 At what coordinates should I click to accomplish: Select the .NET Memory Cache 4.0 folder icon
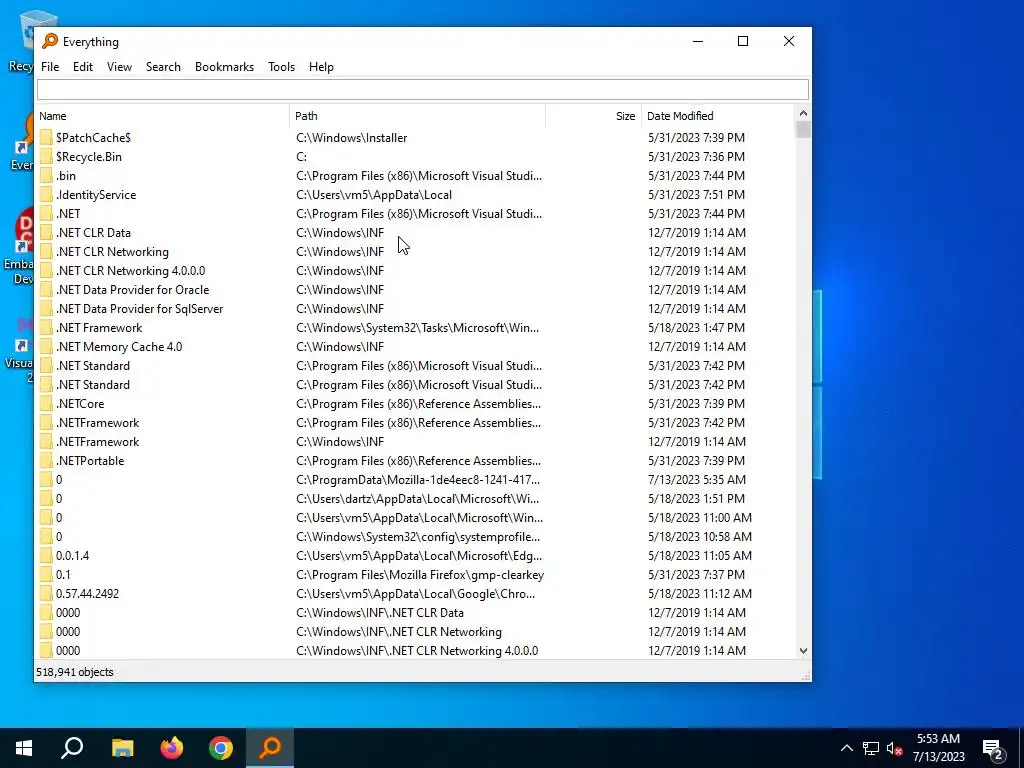(46, 347)
